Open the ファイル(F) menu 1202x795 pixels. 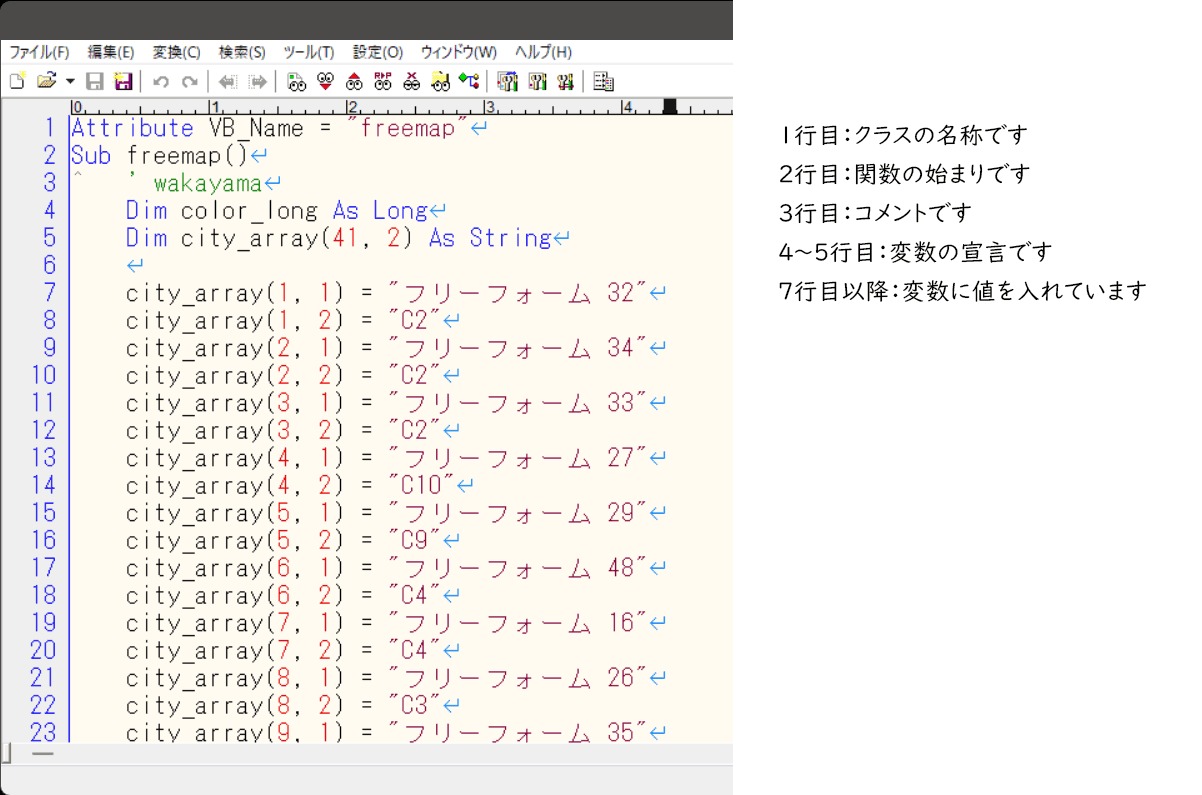click(x=39, y=52)
